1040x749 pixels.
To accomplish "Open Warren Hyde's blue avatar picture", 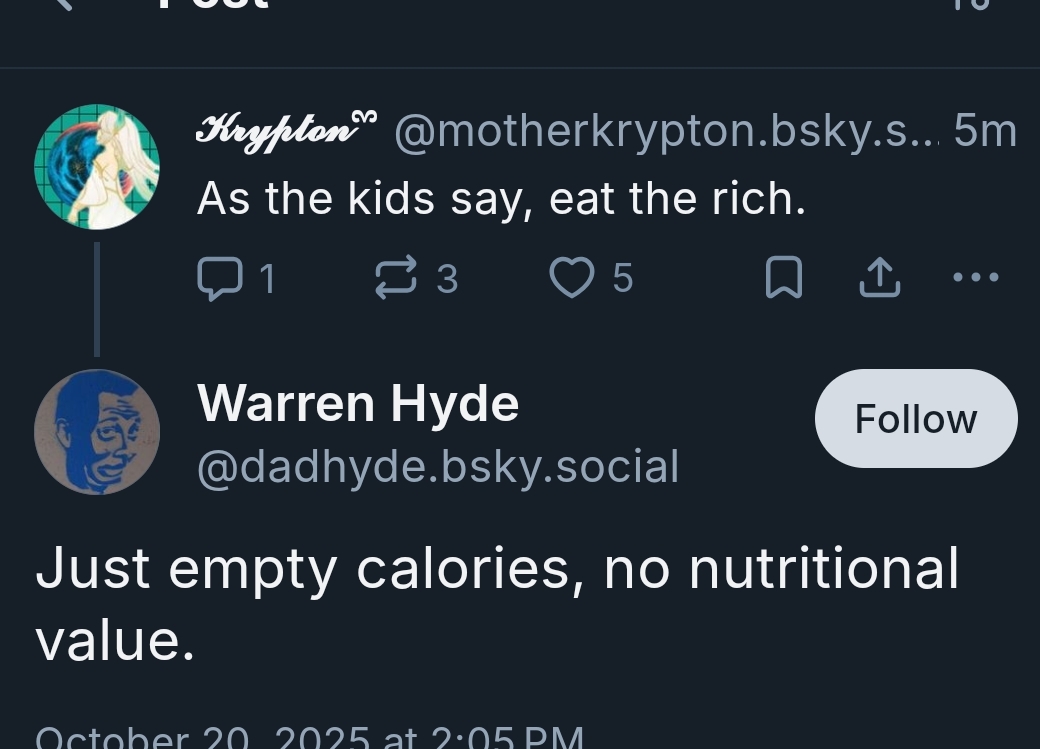I will click(x=97, y=432).
